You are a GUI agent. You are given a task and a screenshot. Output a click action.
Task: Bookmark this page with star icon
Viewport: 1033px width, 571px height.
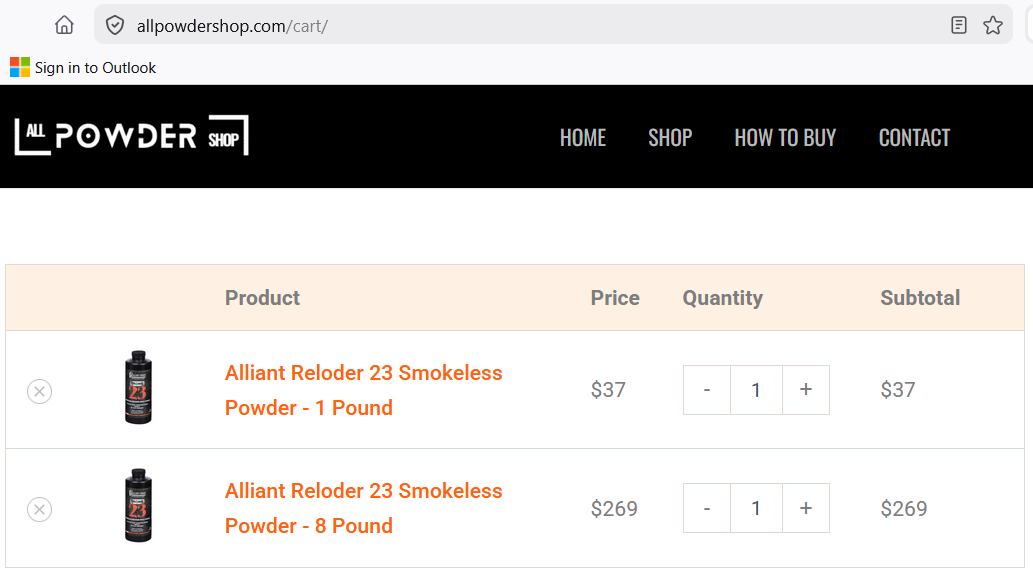(992, 25)
